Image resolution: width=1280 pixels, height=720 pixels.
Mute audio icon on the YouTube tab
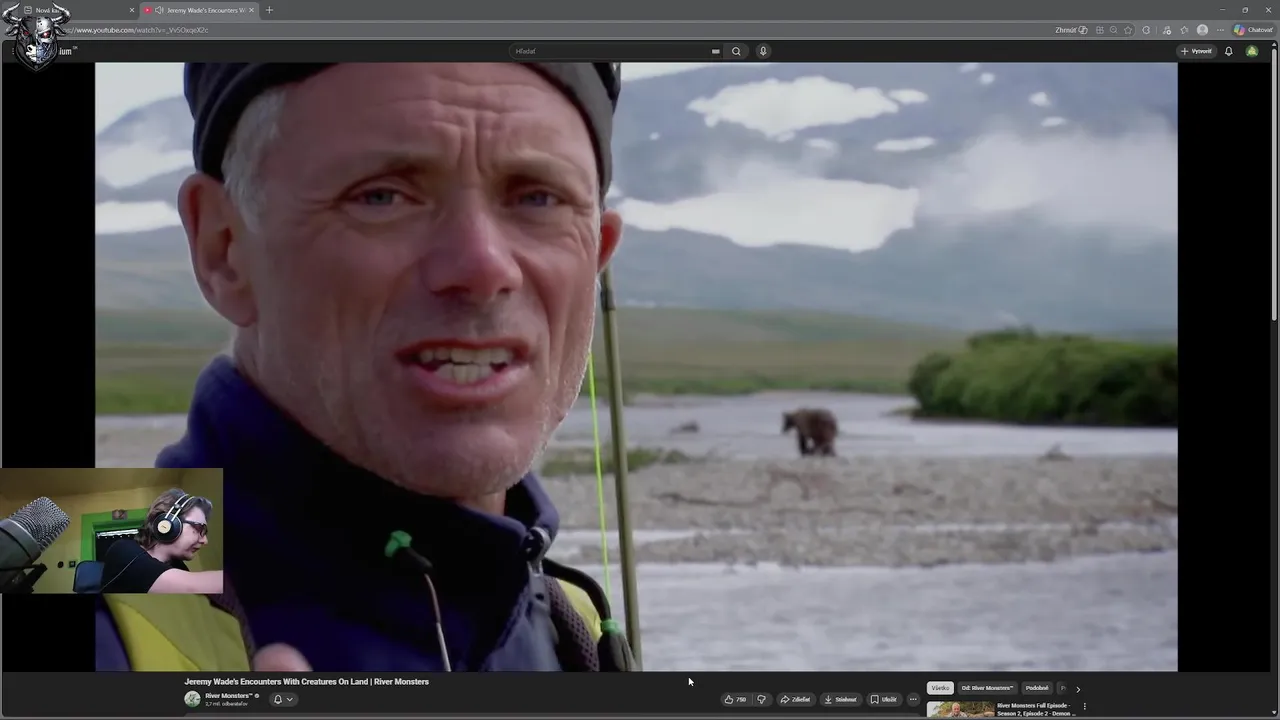160,10
